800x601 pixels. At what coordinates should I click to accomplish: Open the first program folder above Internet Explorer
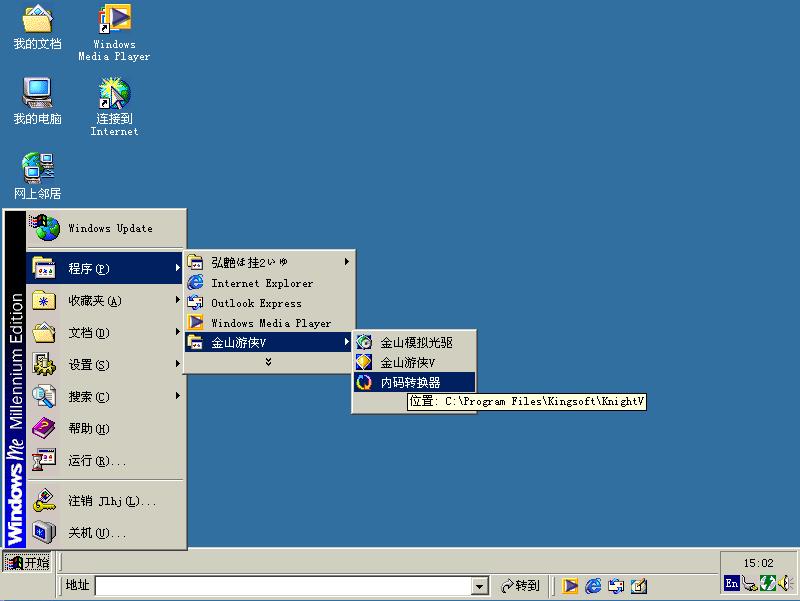tap(269, 262)
